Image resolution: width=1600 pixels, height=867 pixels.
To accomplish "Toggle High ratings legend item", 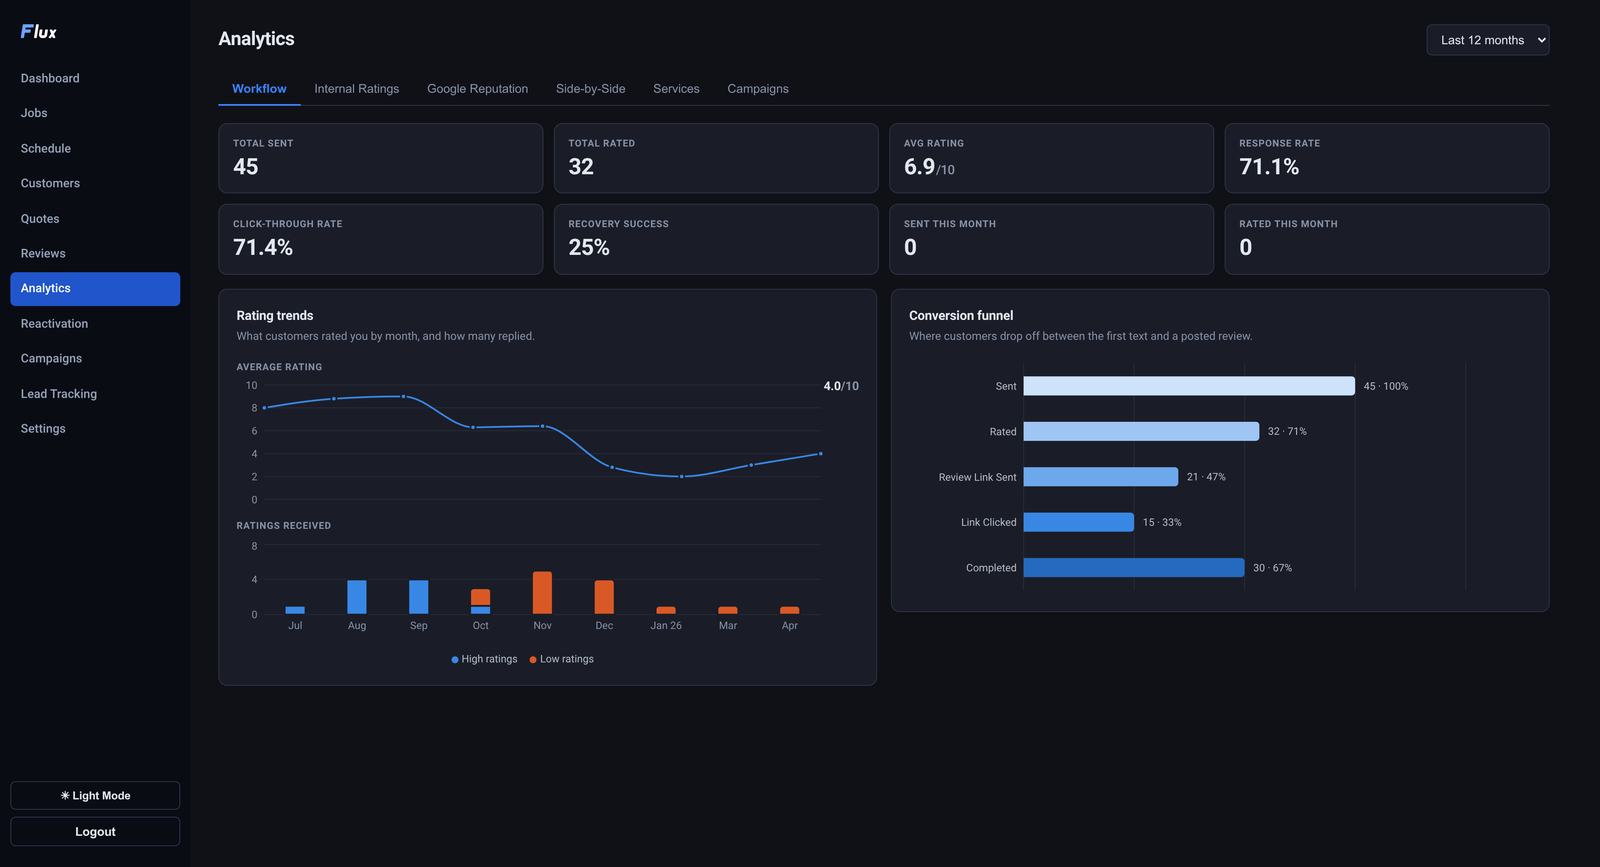I will click(485, 659).
